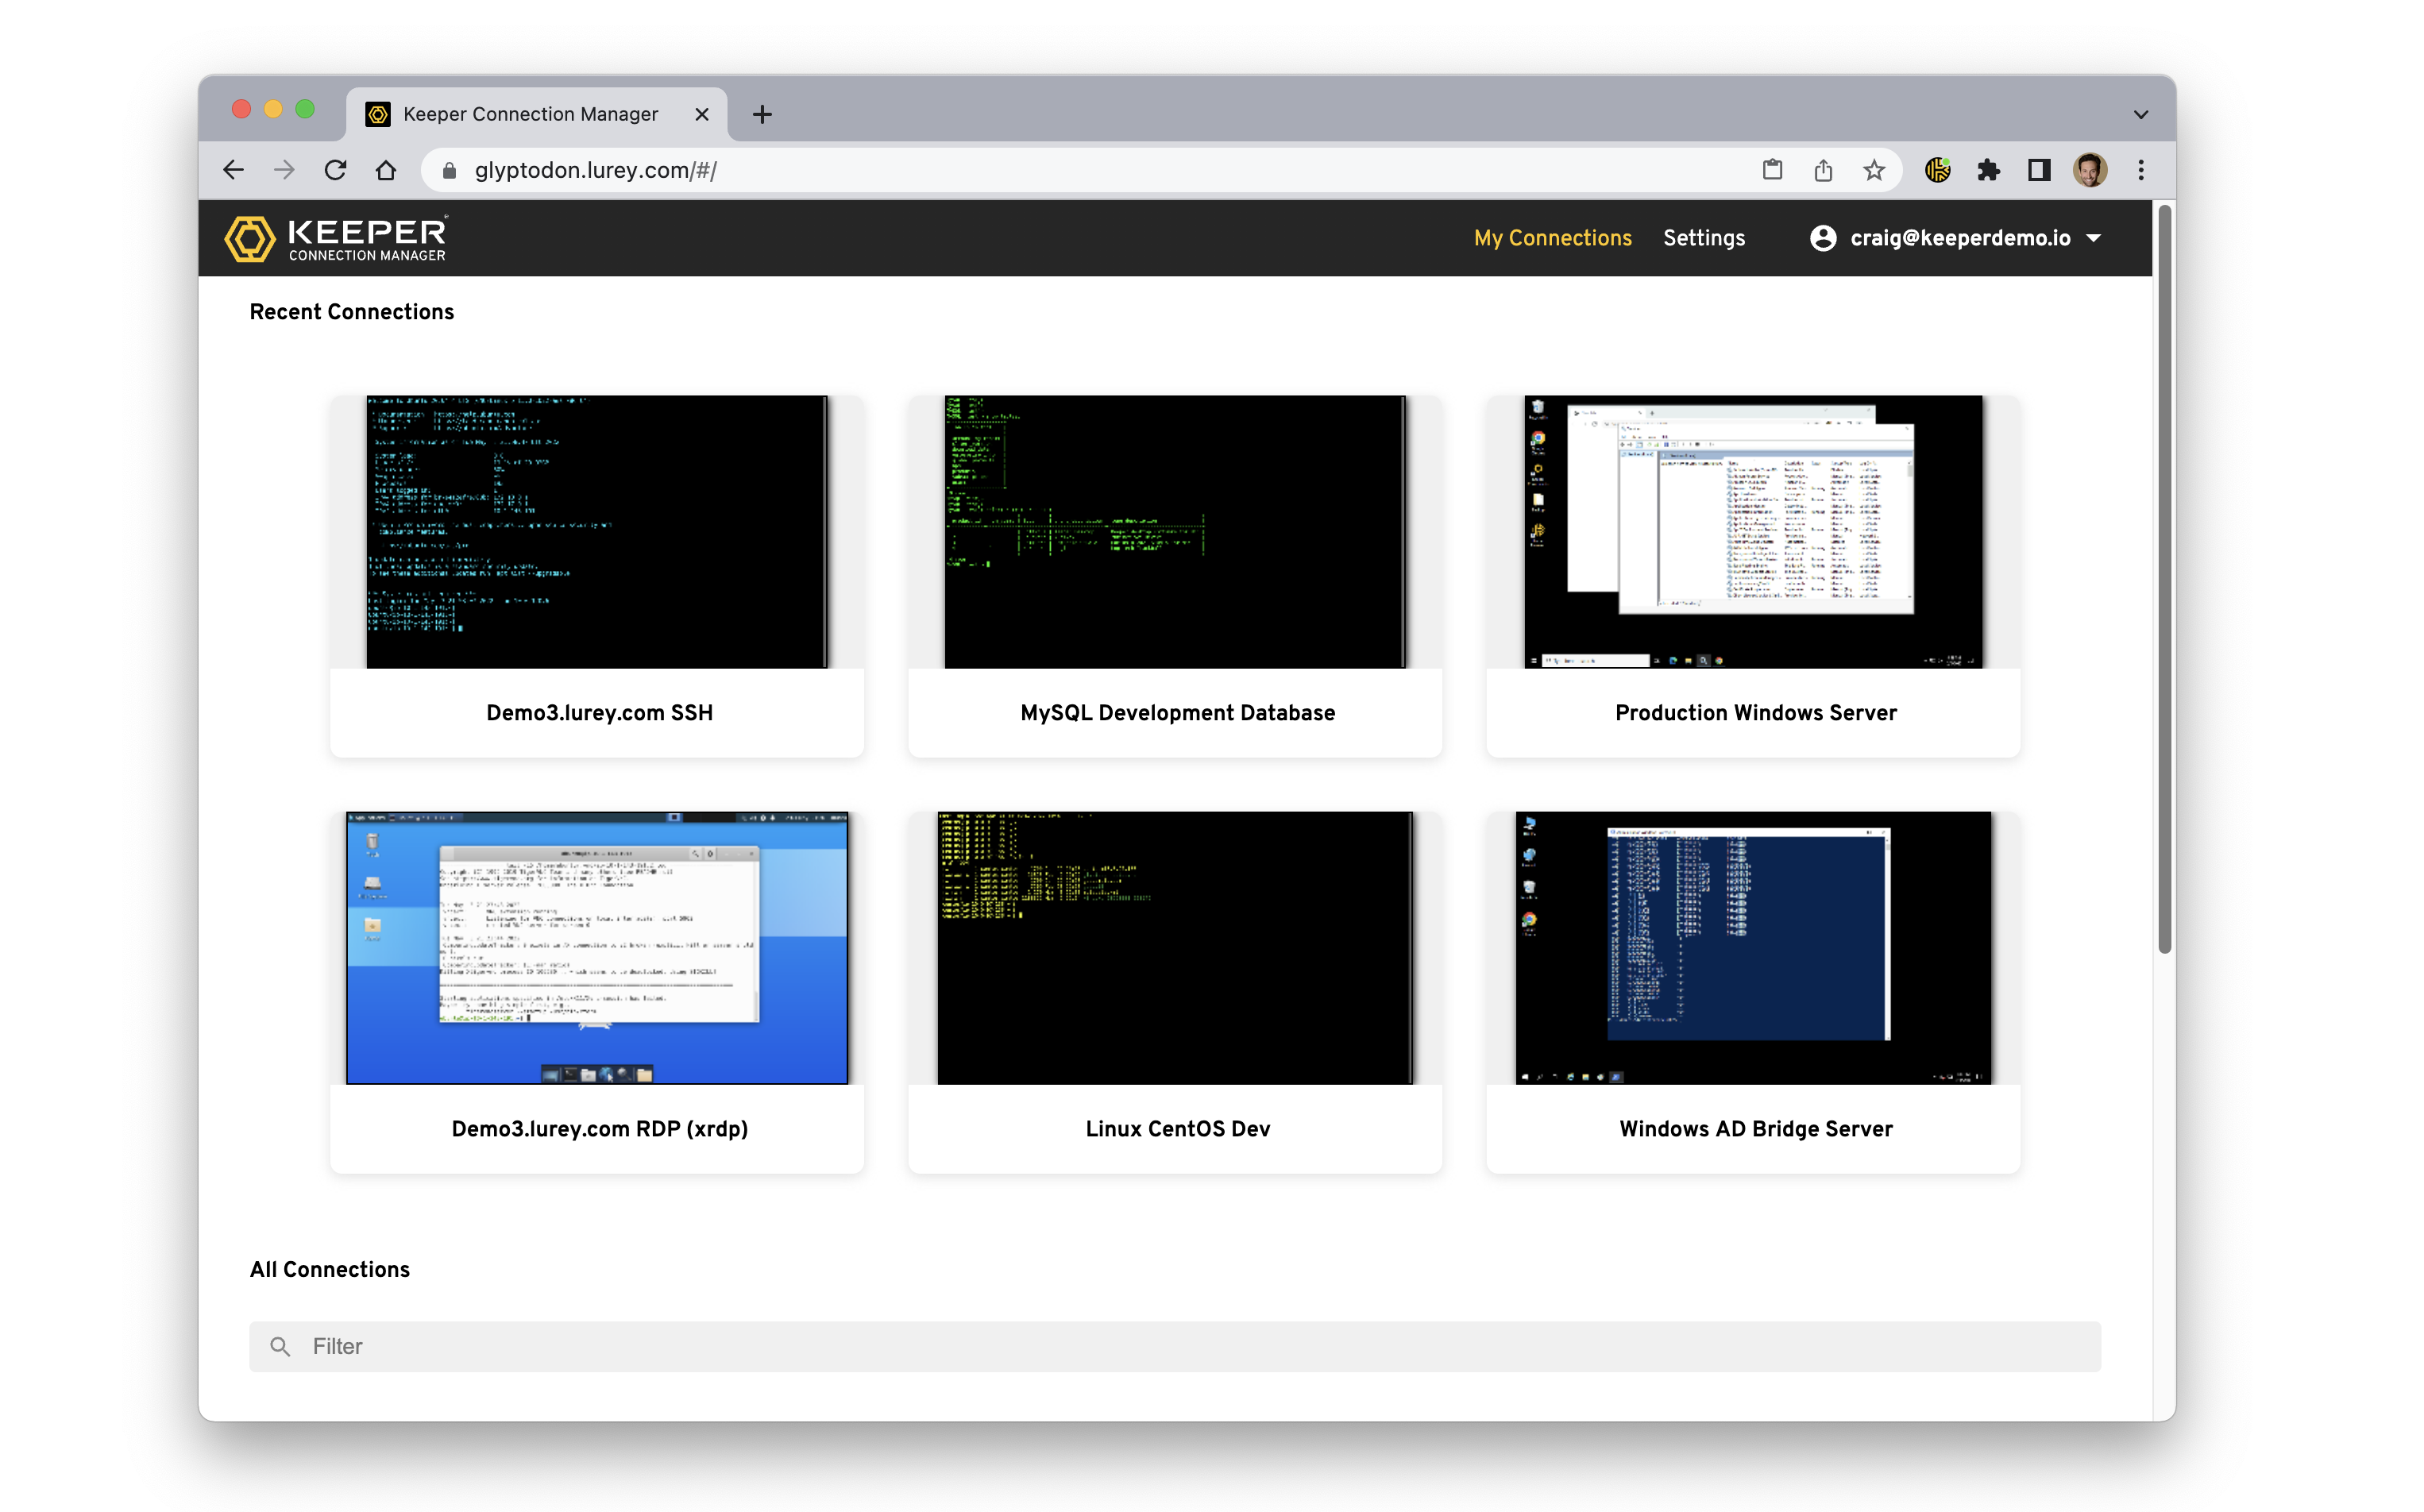Close the Keeper Connection Manager tab

click(702, 114)
